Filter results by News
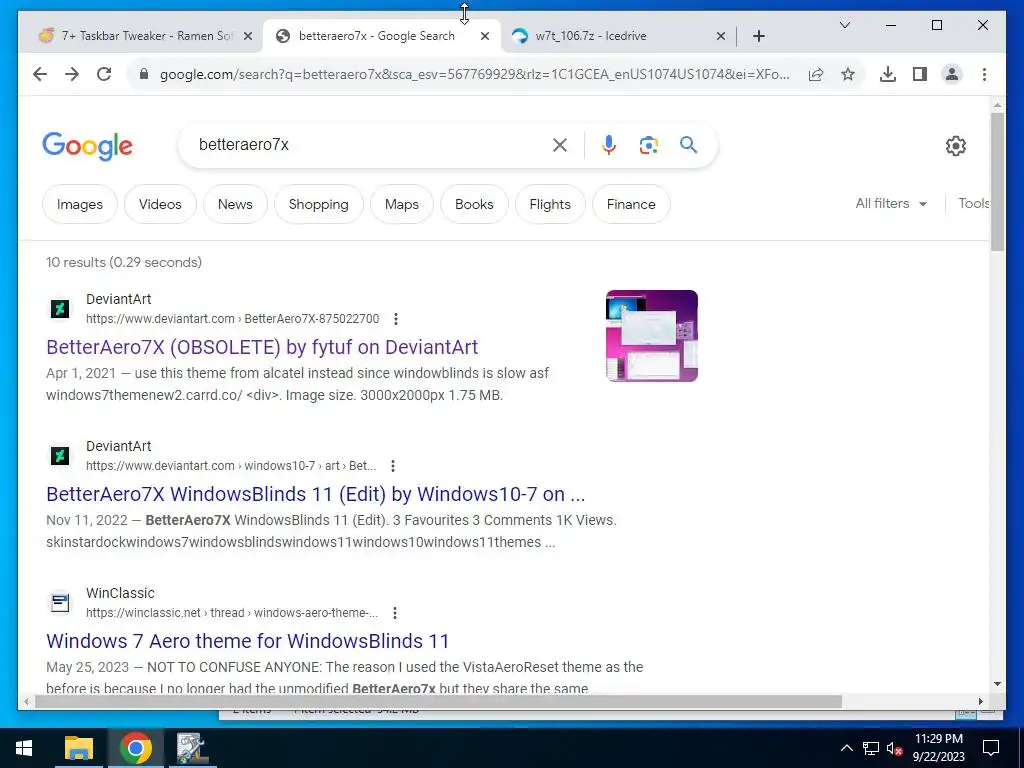Viewport: 1024px width, 768px height. tap(235, 204)
